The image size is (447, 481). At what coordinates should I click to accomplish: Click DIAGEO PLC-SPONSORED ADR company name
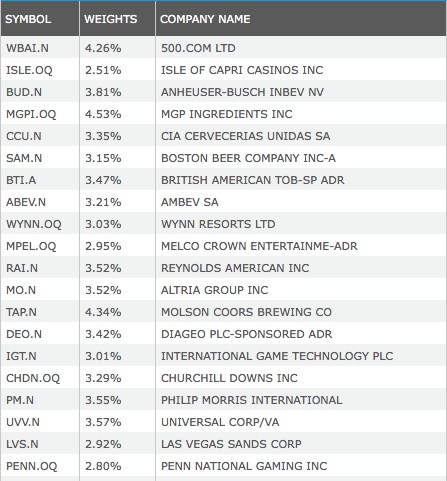[x=247, y=334]
